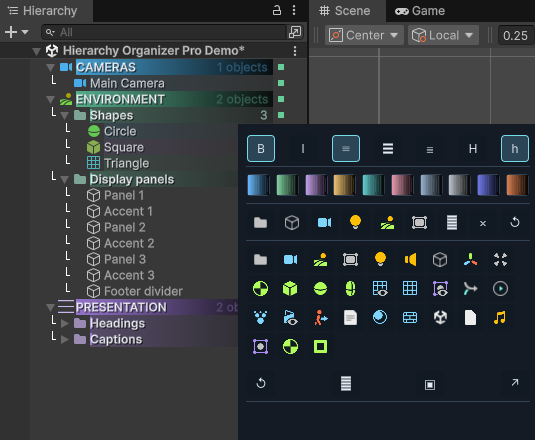Click the X clear icon button
This screenshot has height=440, width=535.
click(x=483, y=223)
